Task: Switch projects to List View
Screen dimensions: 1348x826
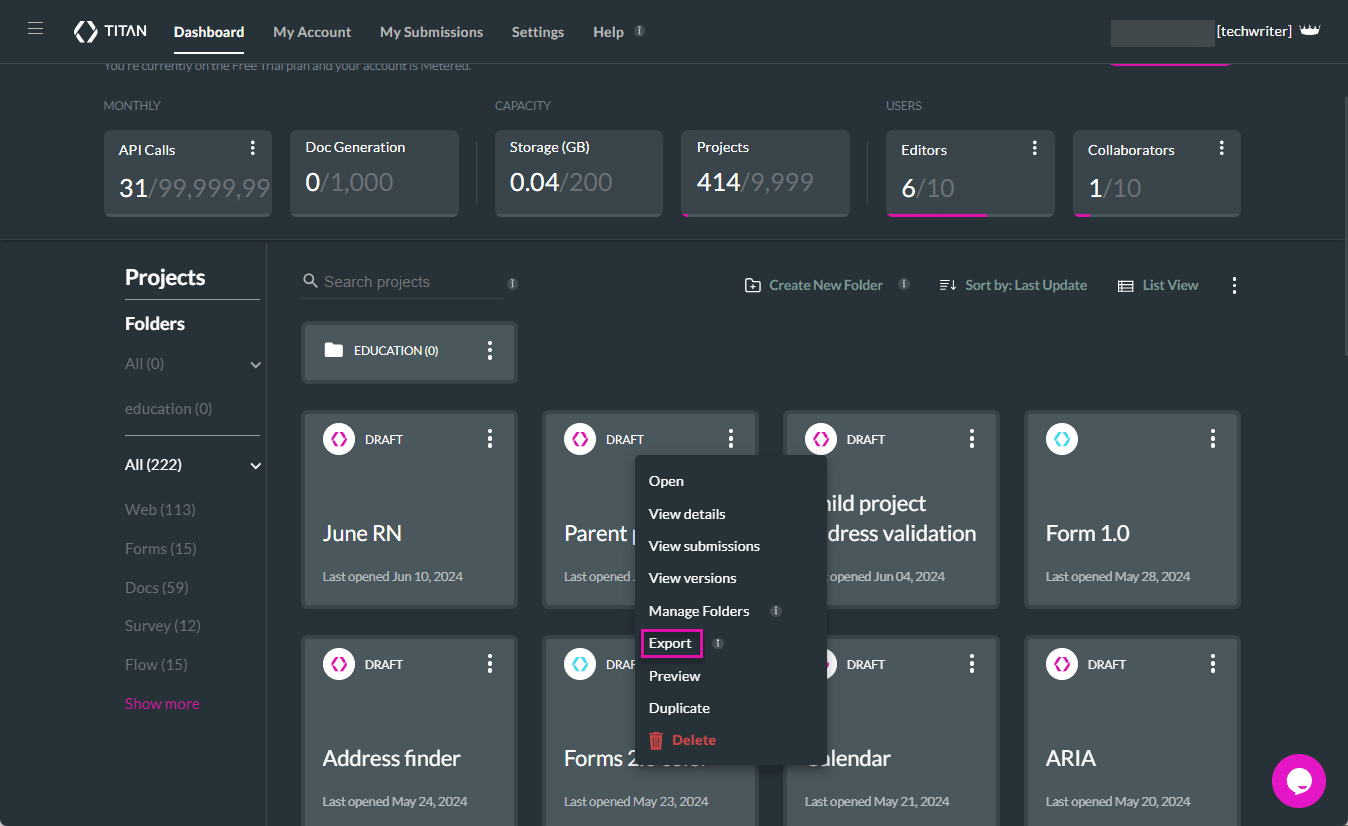Action: (x=1157, y=285)
